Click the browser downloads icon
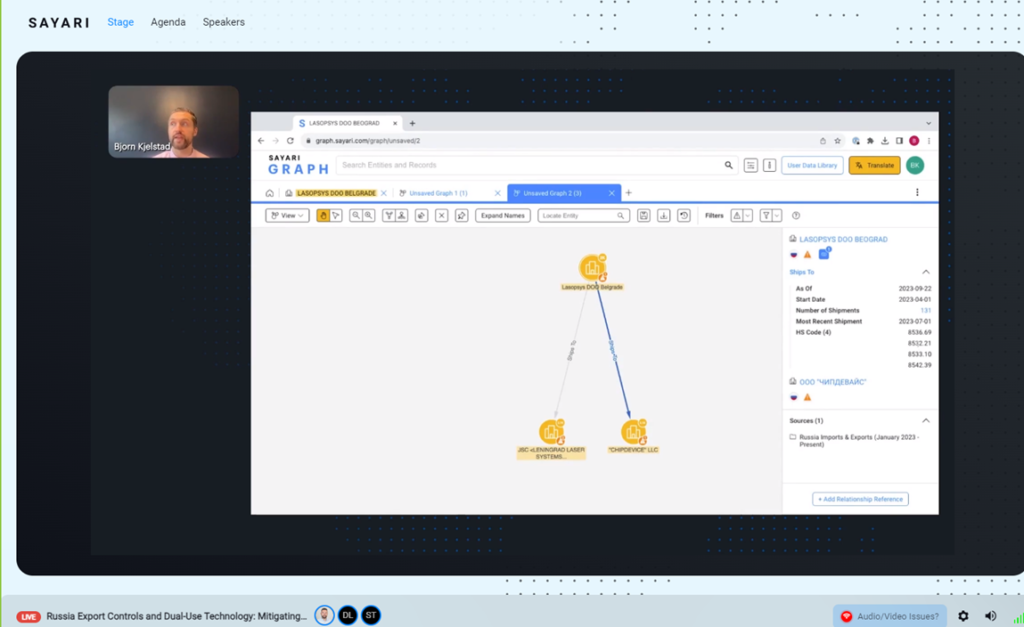This screenshot has width=1024, height=627. [885, 140]
